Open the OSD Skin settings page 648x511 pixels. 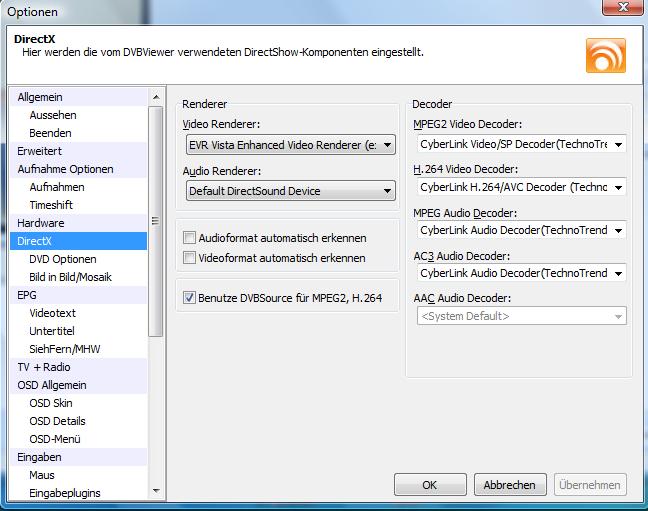51,403
